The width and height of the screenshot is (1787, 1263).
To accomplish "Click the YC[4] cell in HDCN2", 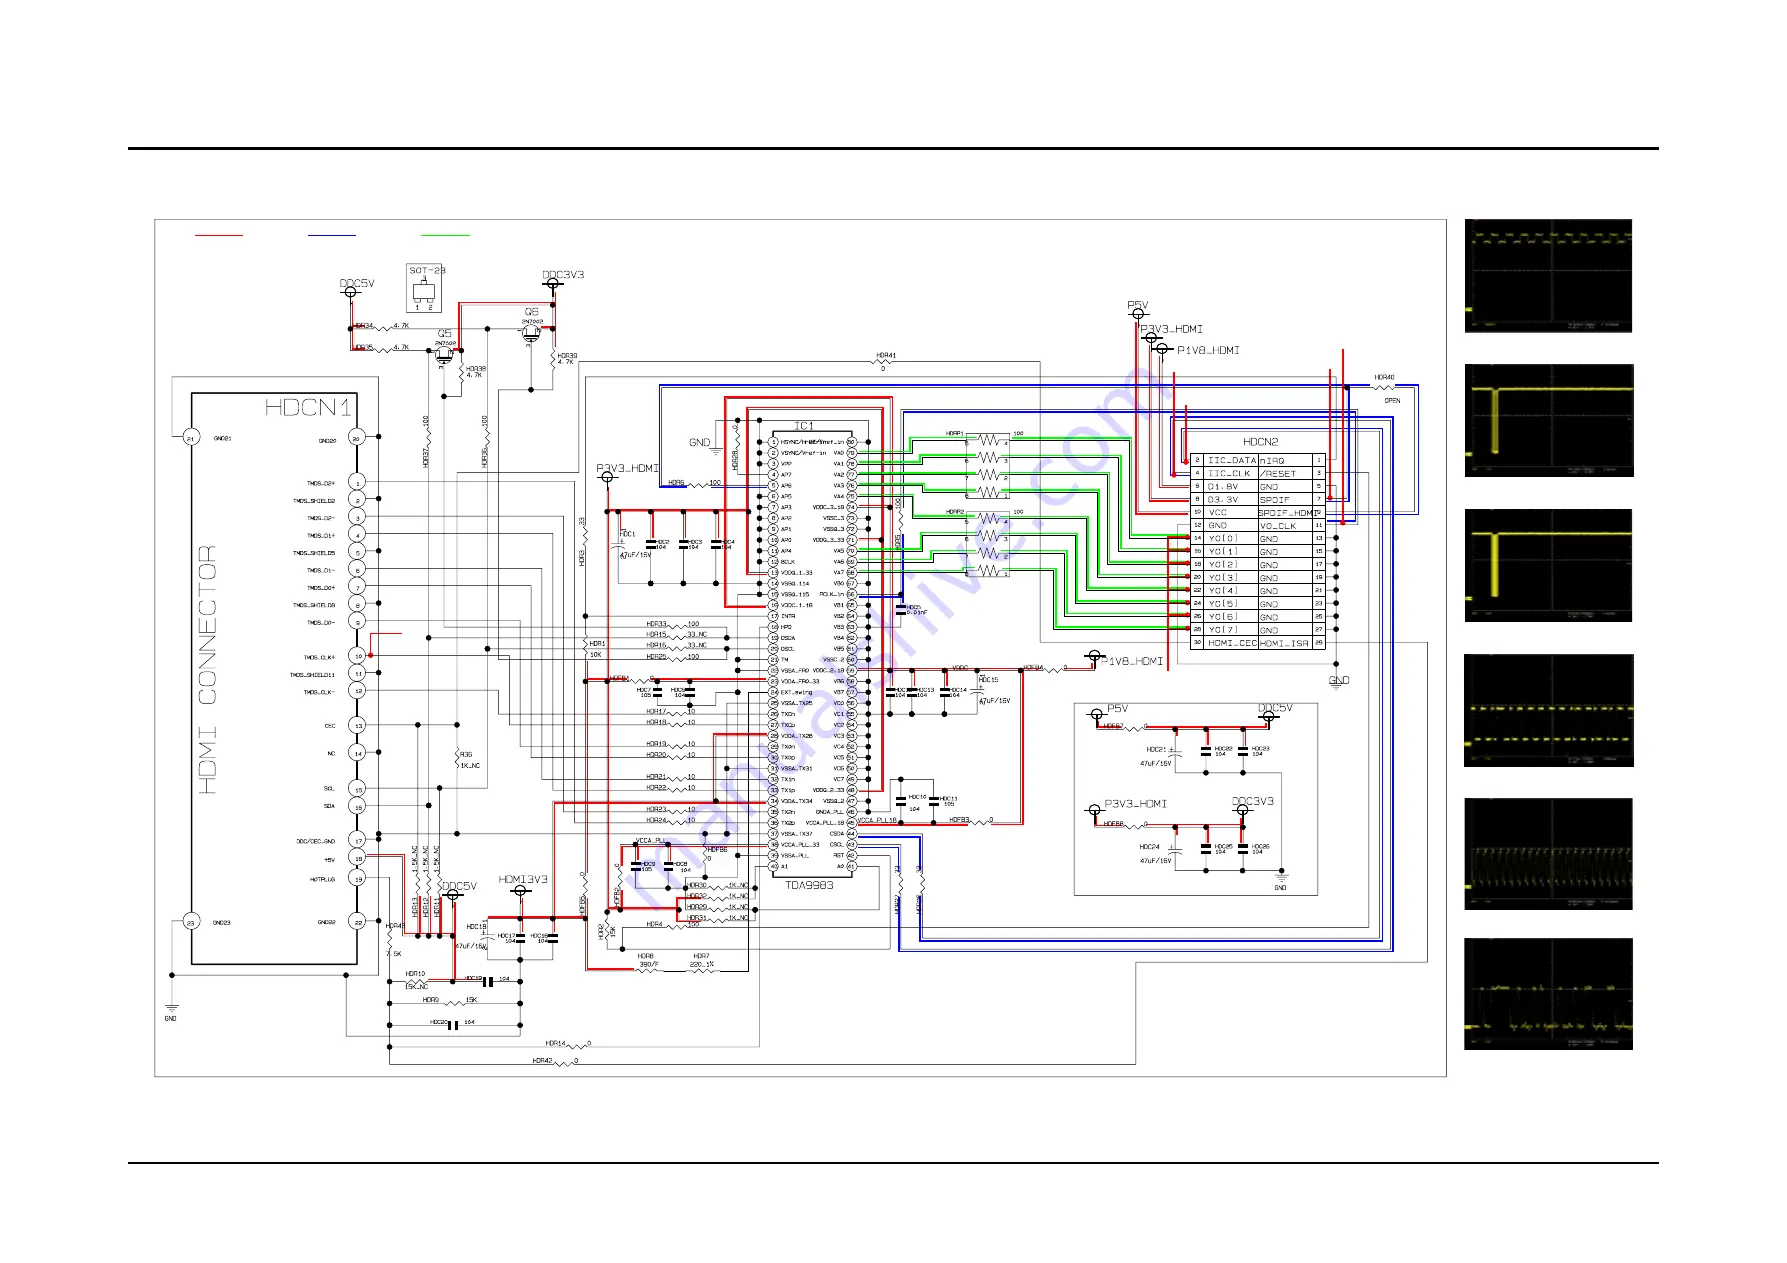I will tap(1230, 591).
